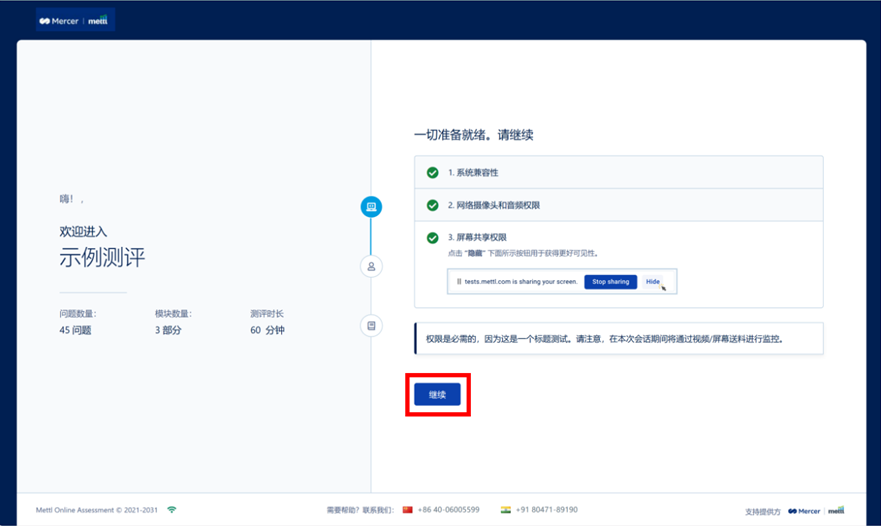This screenshot has width=881, height=526.
Task: Click the +91 80471-89190 phone number
Action: [x=547, y=510]
